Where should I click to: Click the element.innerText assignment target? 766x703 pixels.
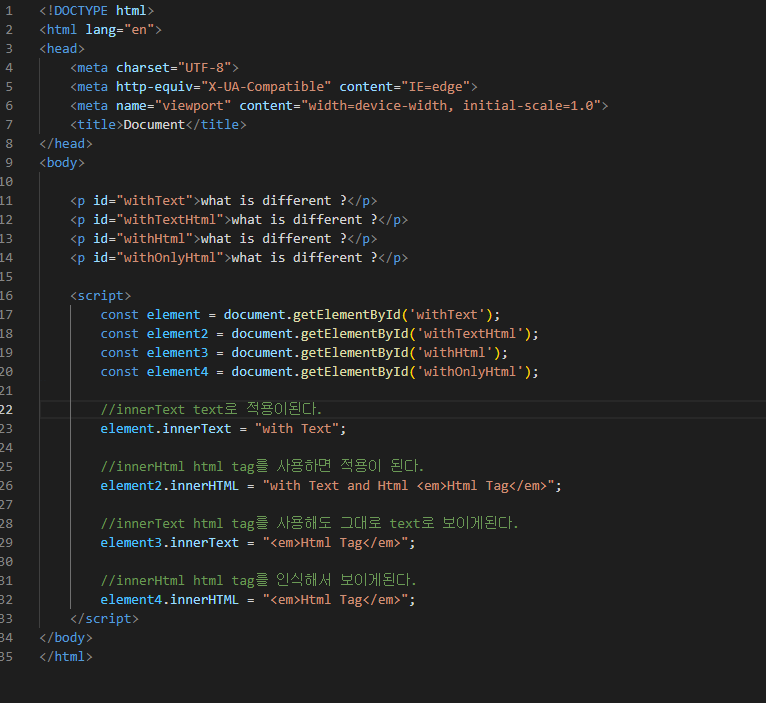[x=166, y=429]
